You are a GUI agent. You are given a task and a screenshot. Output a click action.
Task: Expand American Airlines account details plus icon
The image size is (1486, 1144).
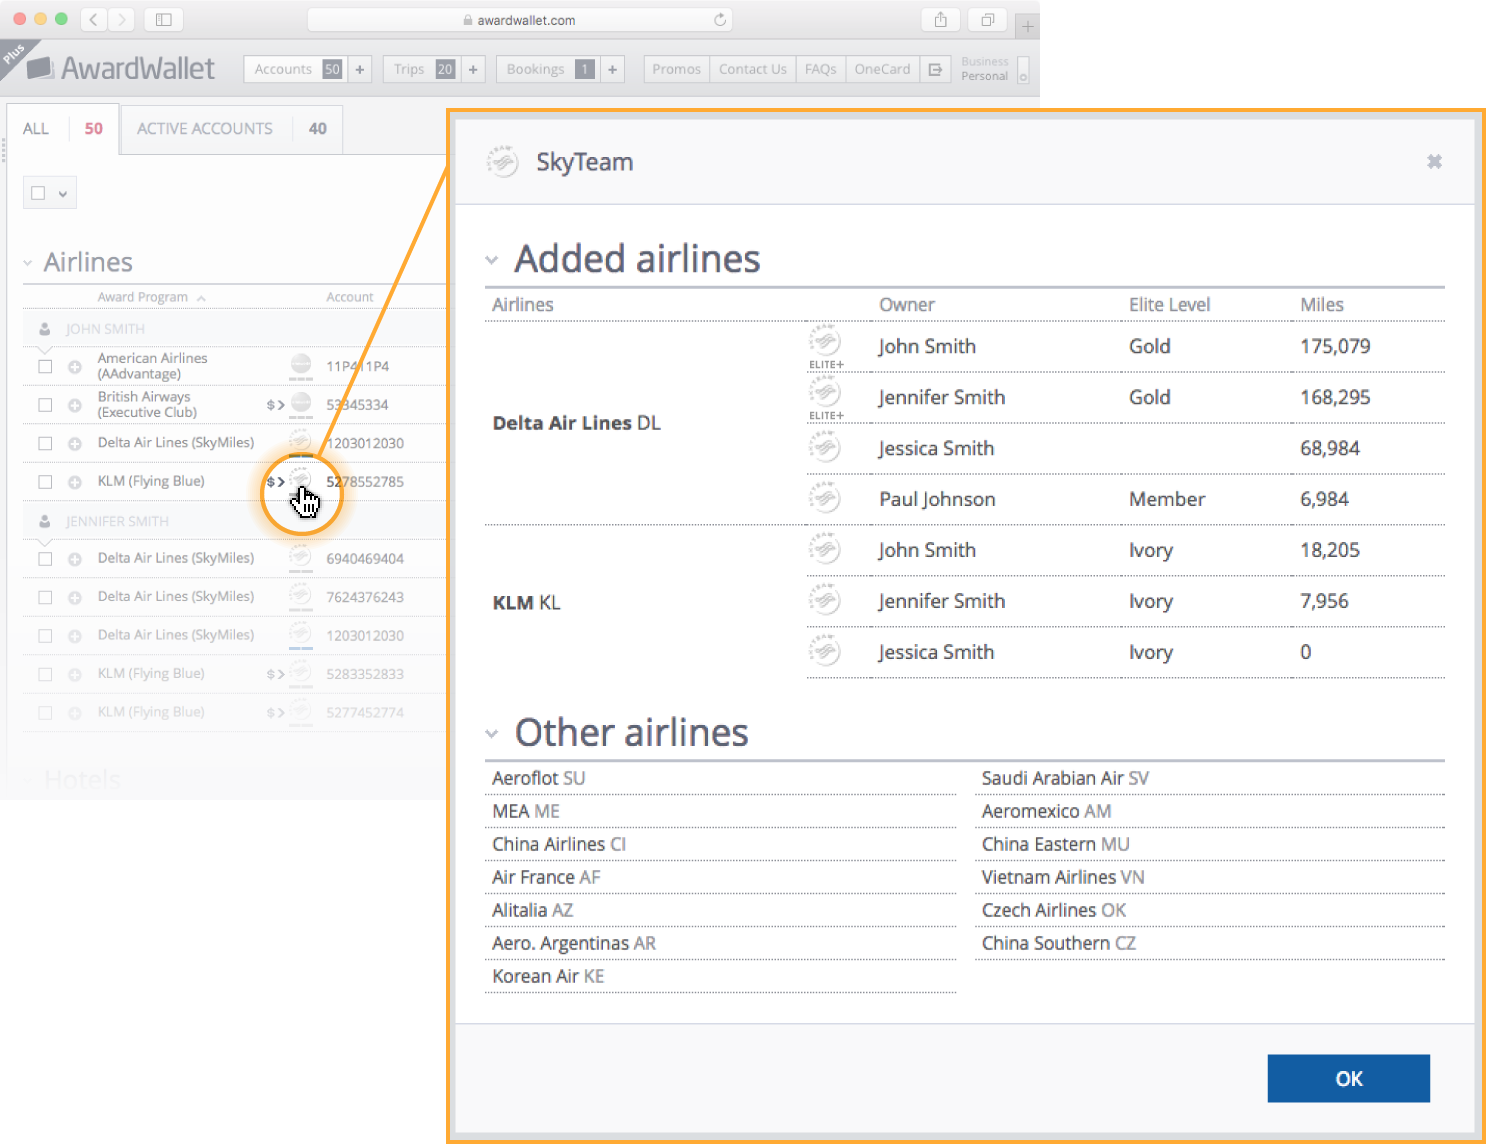75,367
